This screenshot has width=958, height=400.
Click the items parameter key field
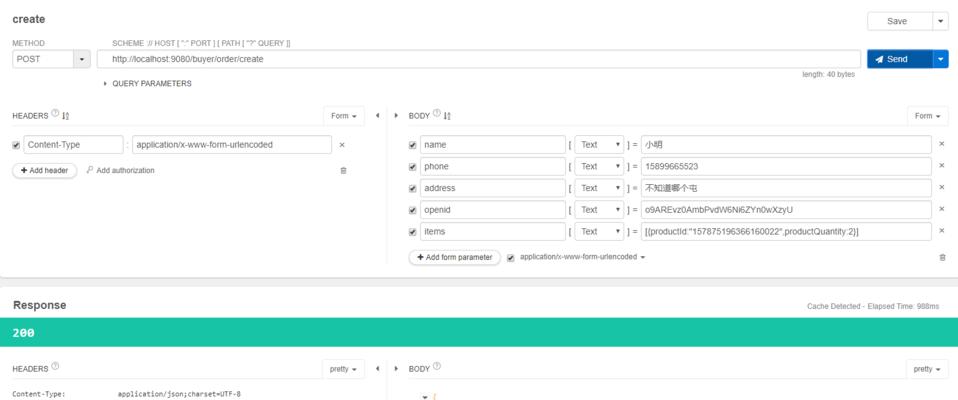[492, 231]
